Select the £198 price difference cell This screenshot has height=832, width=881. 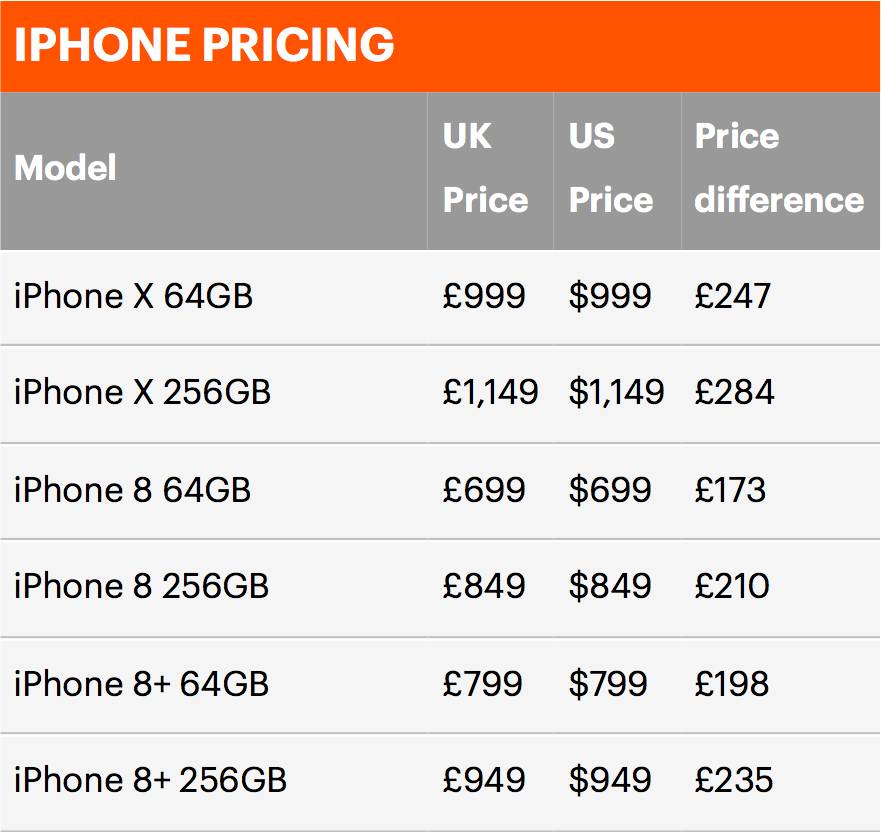pyautogui.click(x=732, y=684)
